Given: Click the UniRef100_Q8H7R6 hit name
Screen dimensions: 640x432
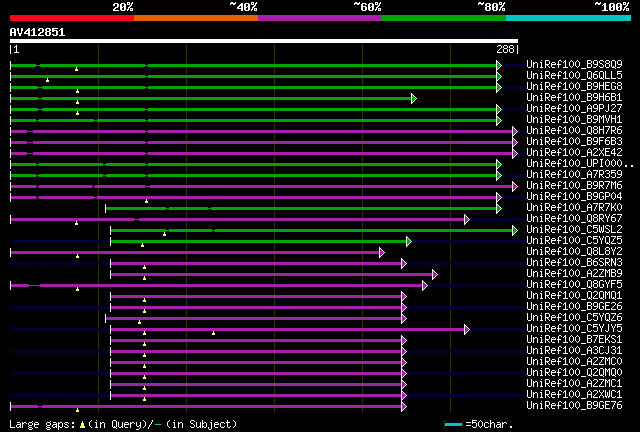Looking at the screenshot, I should click(574, 130).
